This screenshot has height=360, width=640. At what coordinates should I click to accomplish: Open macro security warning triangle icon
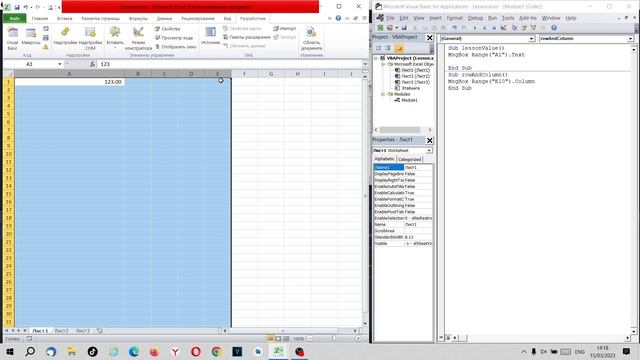(46, 47)
